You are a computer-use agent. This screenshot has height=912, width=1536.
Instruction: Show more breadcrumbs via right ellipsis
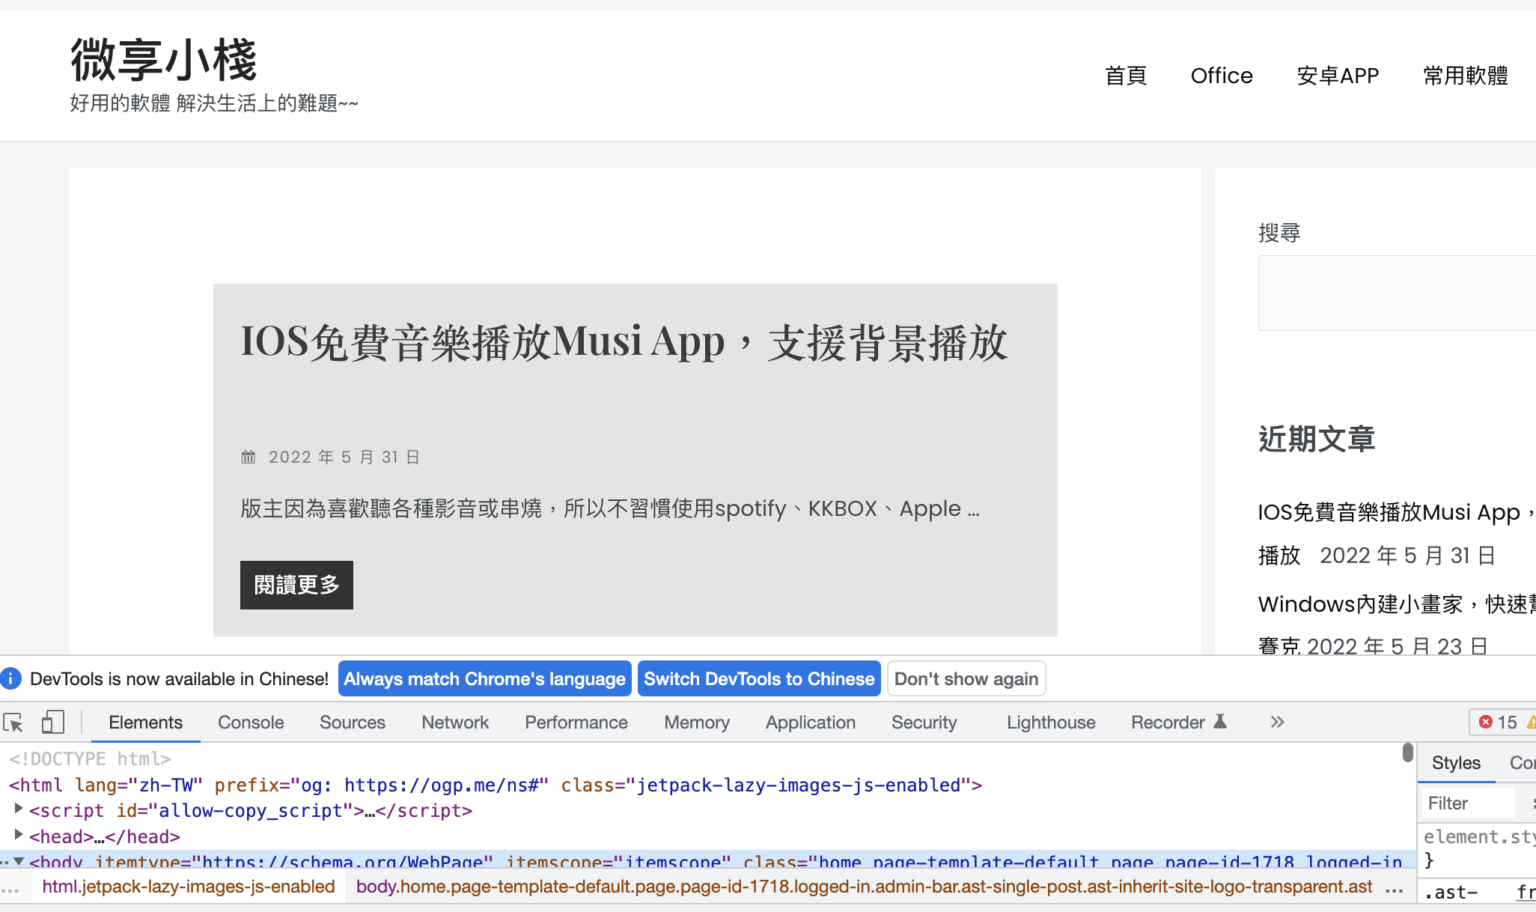coord(1394,887)
